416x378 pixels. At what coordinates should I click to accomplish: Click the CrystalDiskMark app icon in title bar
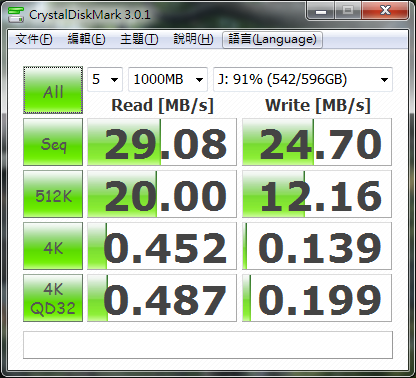[x=16, y=14]
